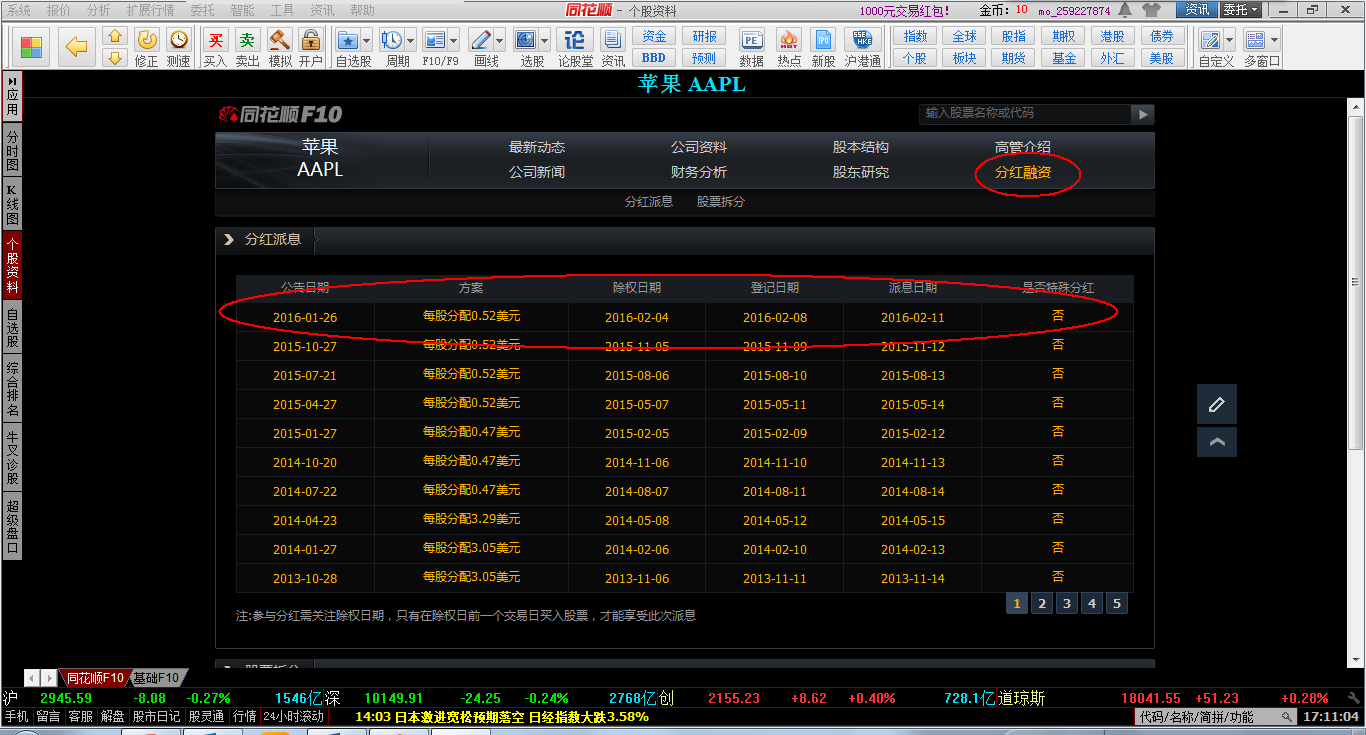Expand the 周期 dropdown arrow
The image size is (1366, 735).
[x=410, y=40]
